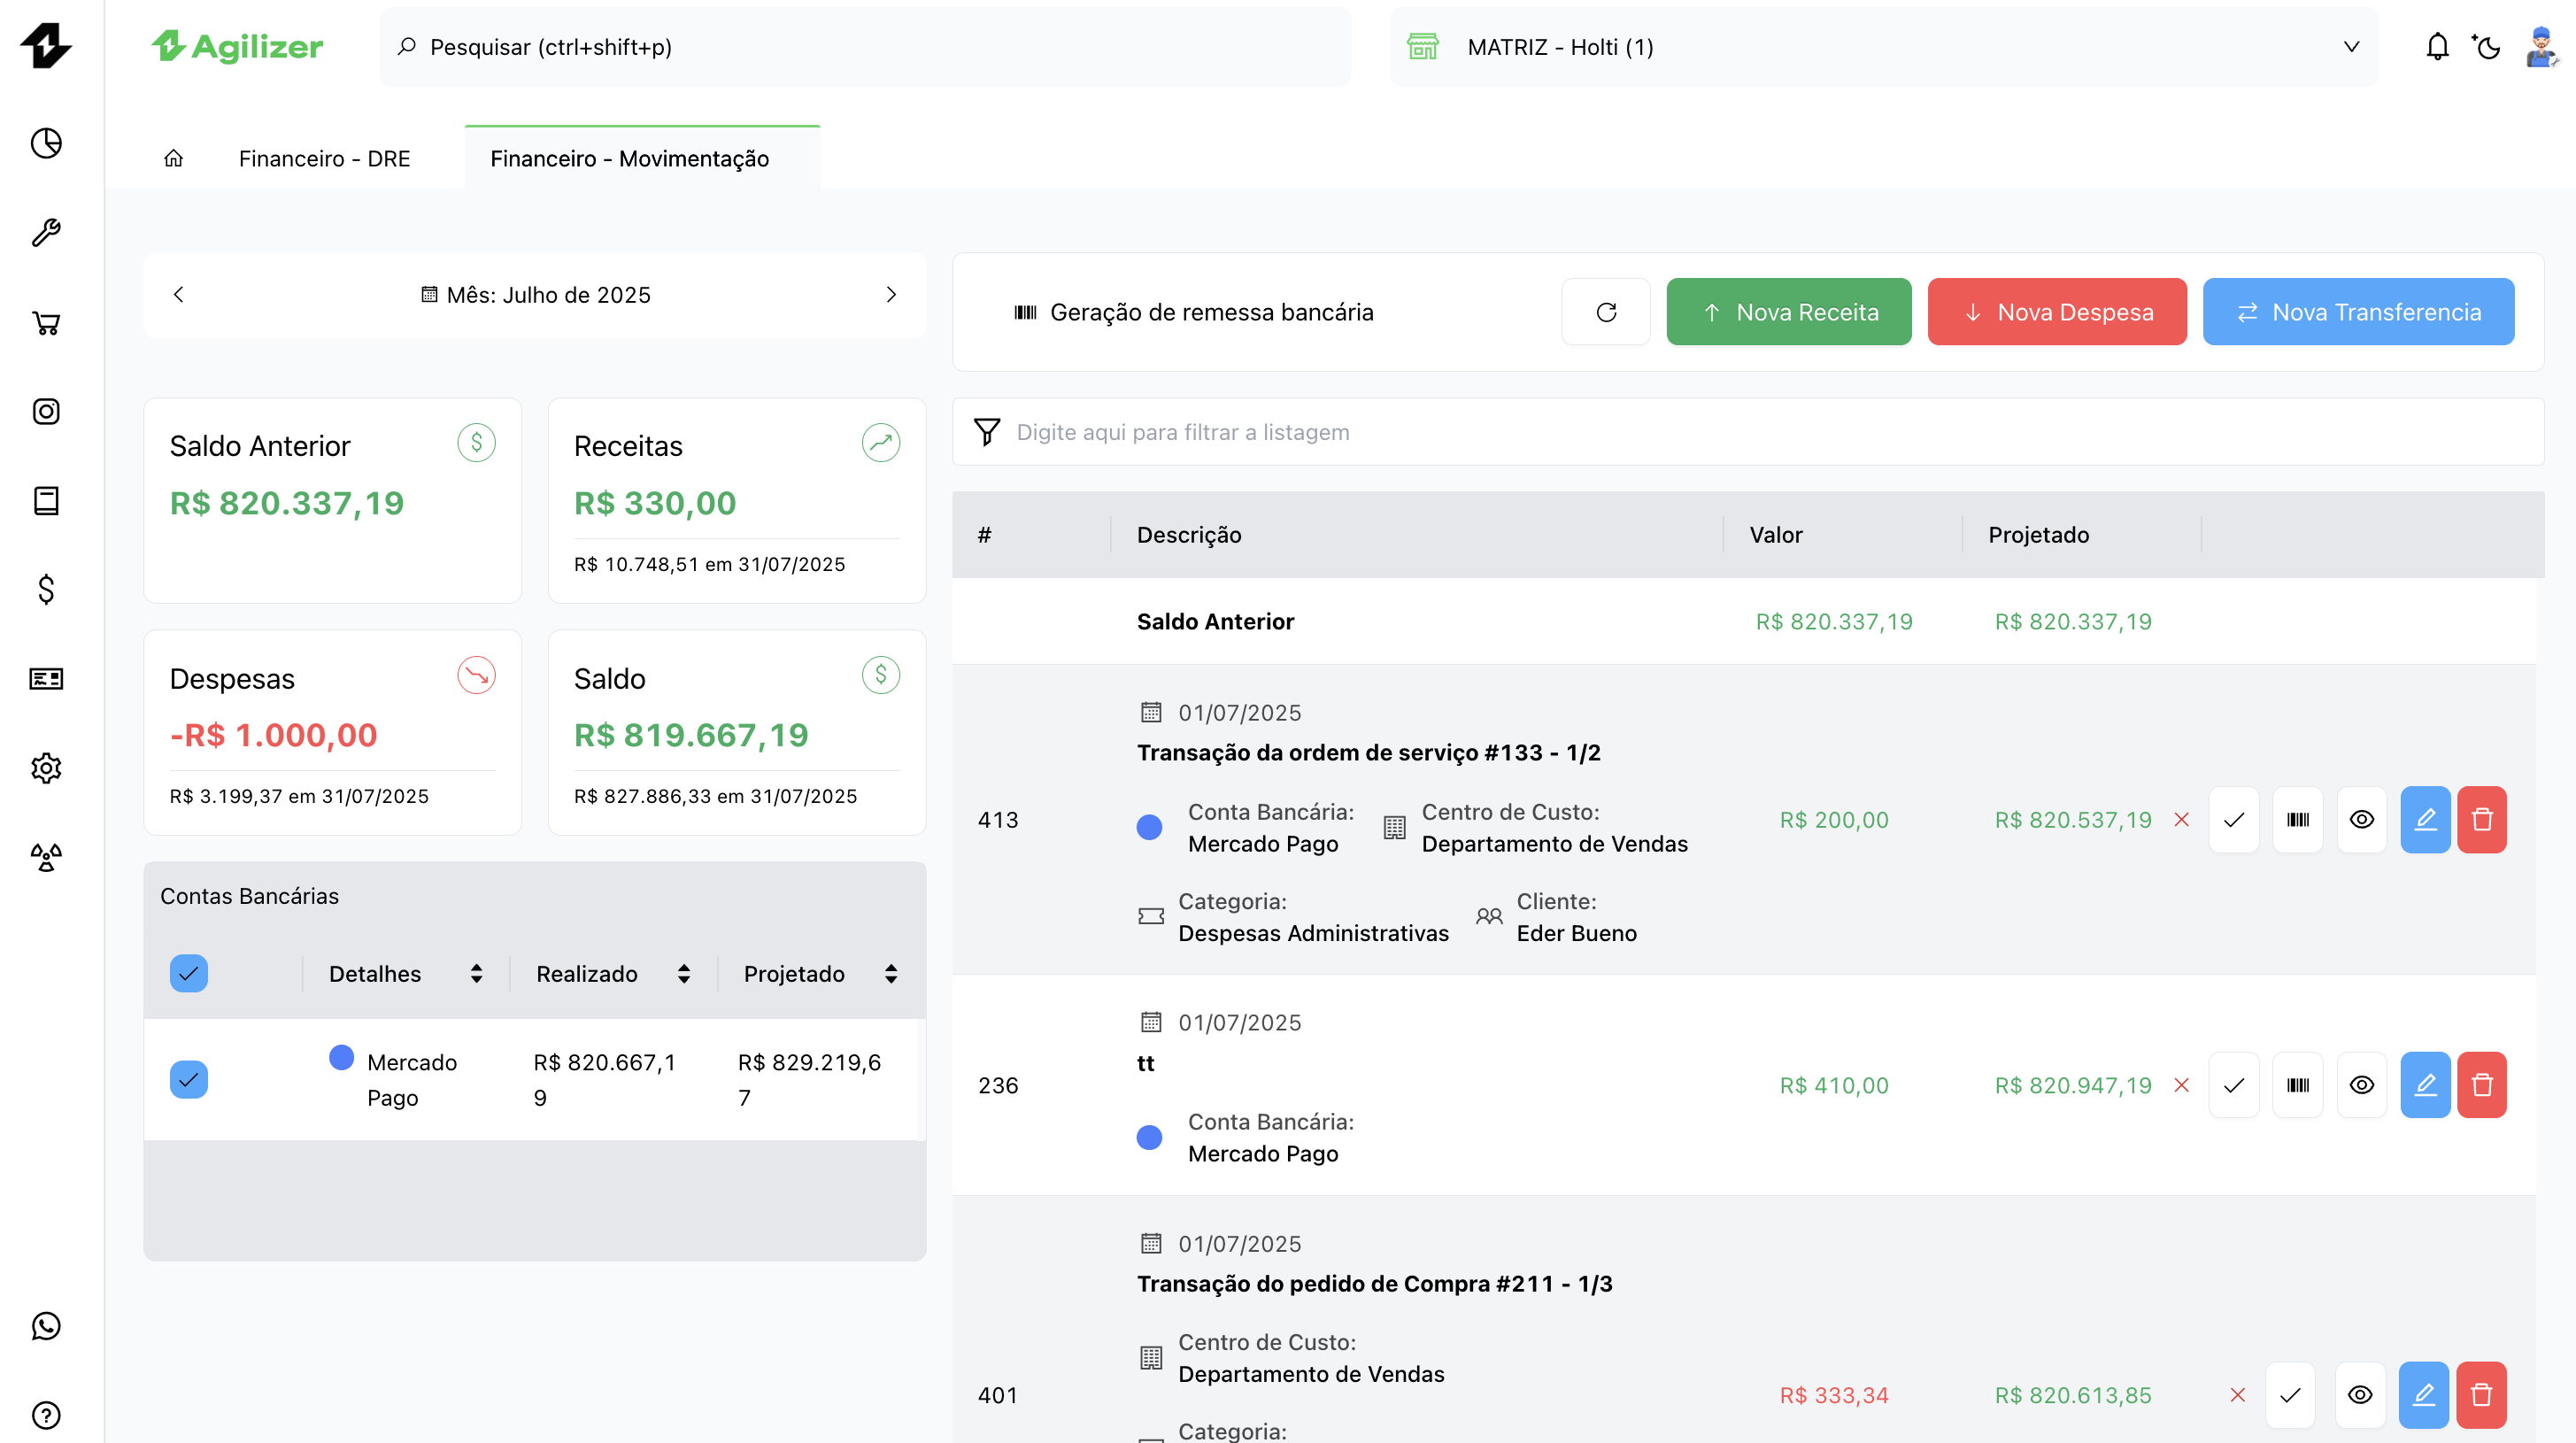This screenshot has height=1443, width=2576.
Task: Toggle dark mode with the moon icon
Action: click(2487, 46)
